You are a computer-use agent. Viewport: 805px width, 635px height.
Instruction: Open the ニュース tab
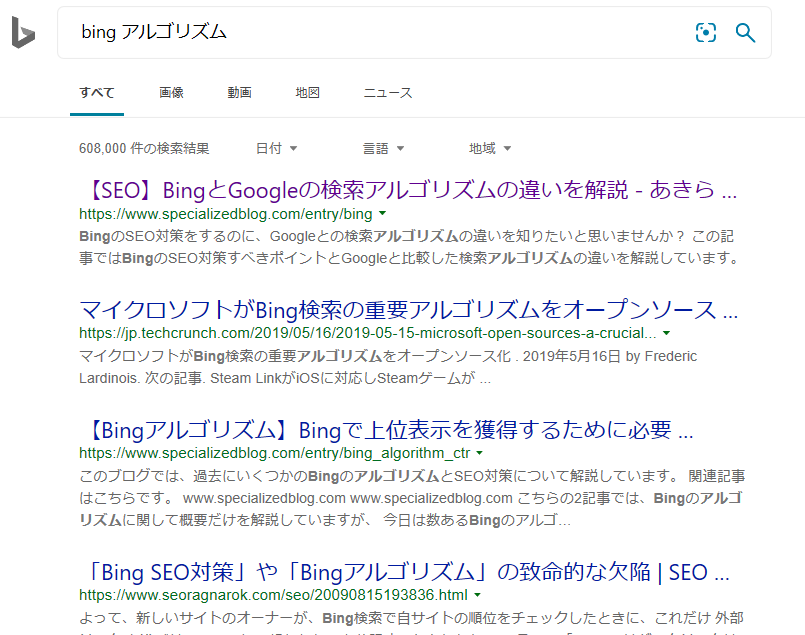point(388,93)
